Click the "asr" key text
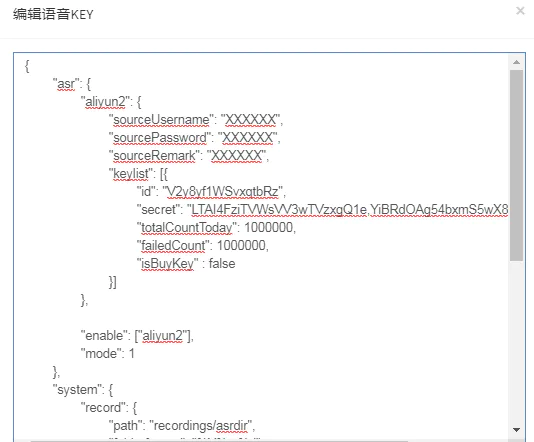Screen dimensions: 534x442 pos(66,84)
